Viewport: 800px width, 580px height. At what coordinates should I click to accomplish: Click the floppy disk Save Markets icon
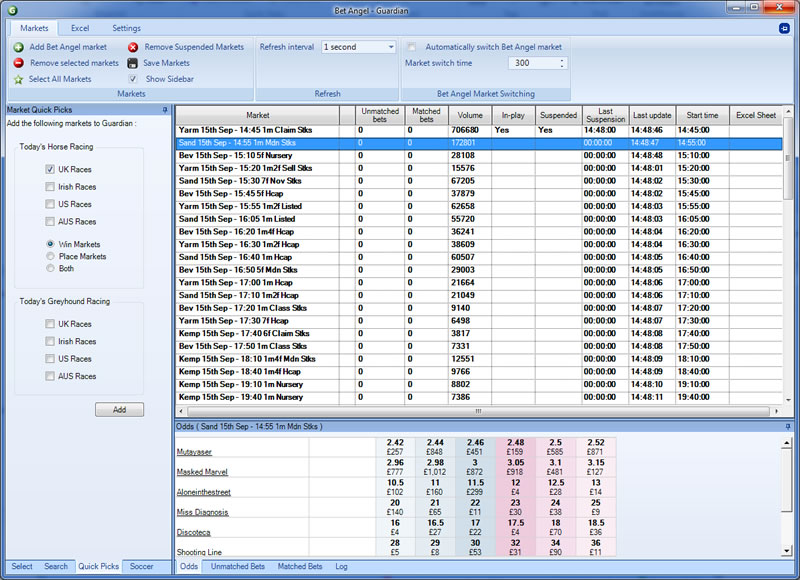click(x=133, y=63)
